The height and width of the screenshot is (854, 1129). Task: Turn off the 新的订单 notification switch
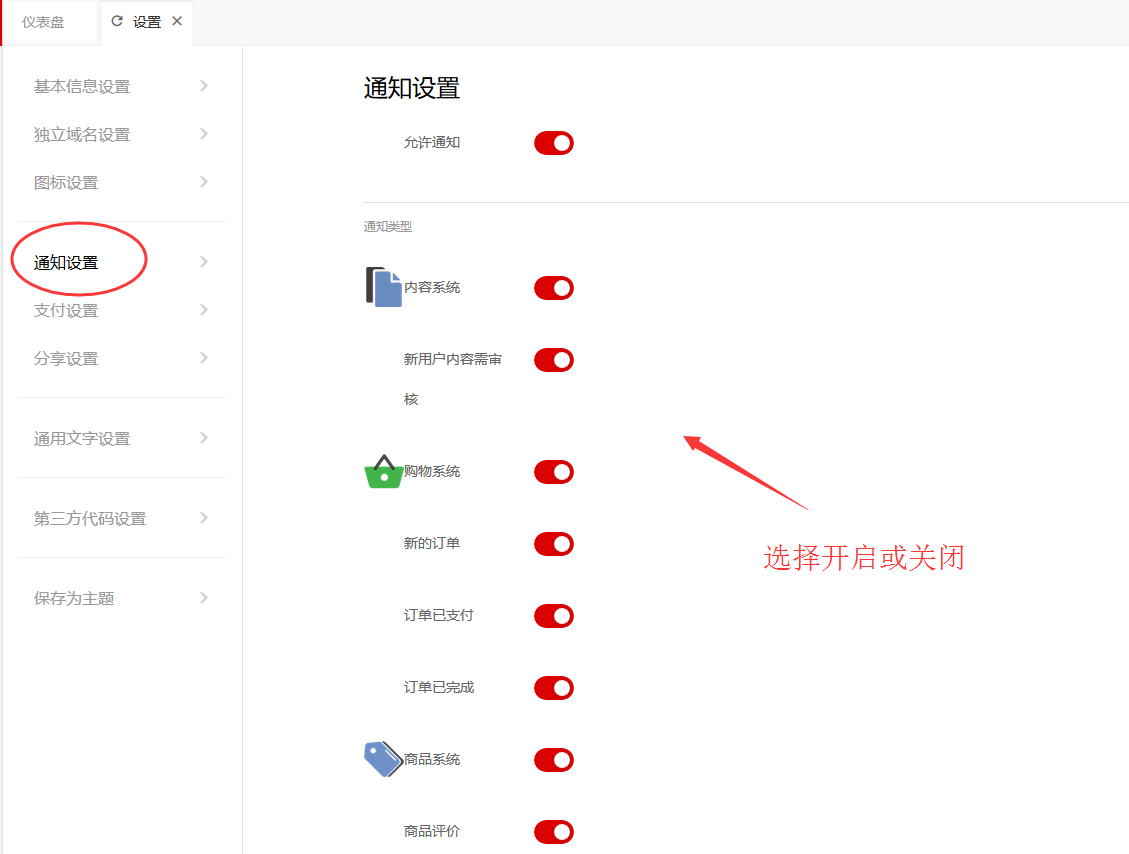click(553, 544)
